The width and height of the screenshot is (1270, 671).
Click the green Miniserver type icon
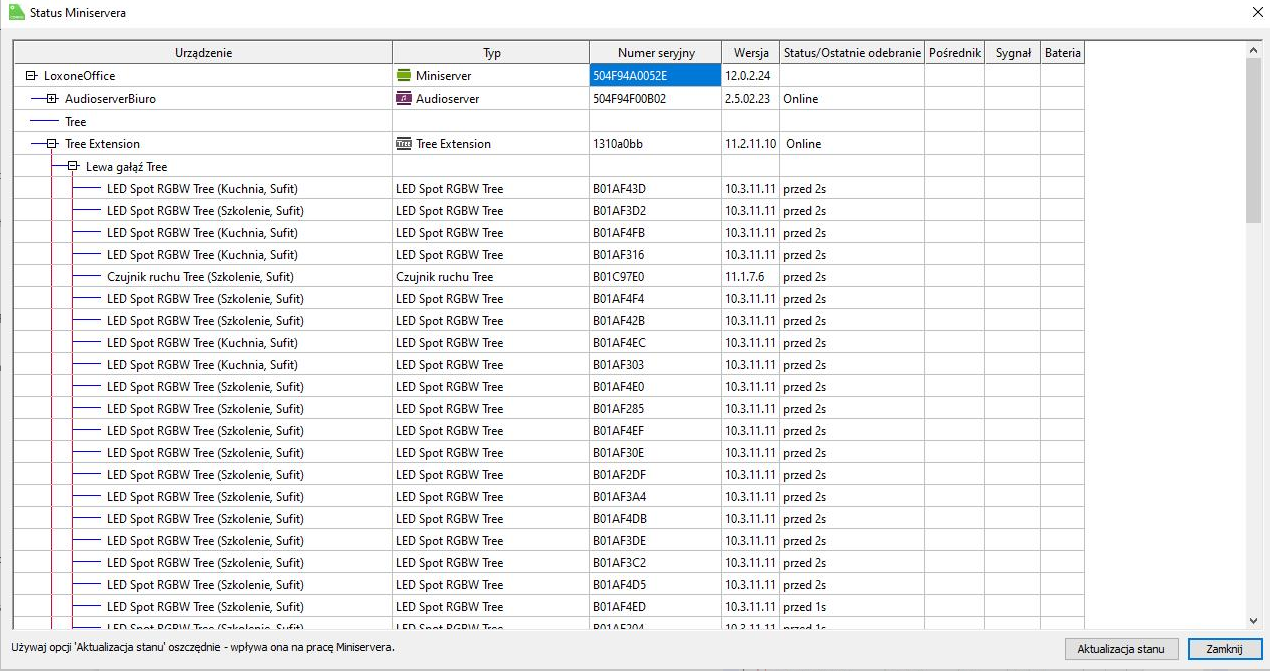pos(404,75)
